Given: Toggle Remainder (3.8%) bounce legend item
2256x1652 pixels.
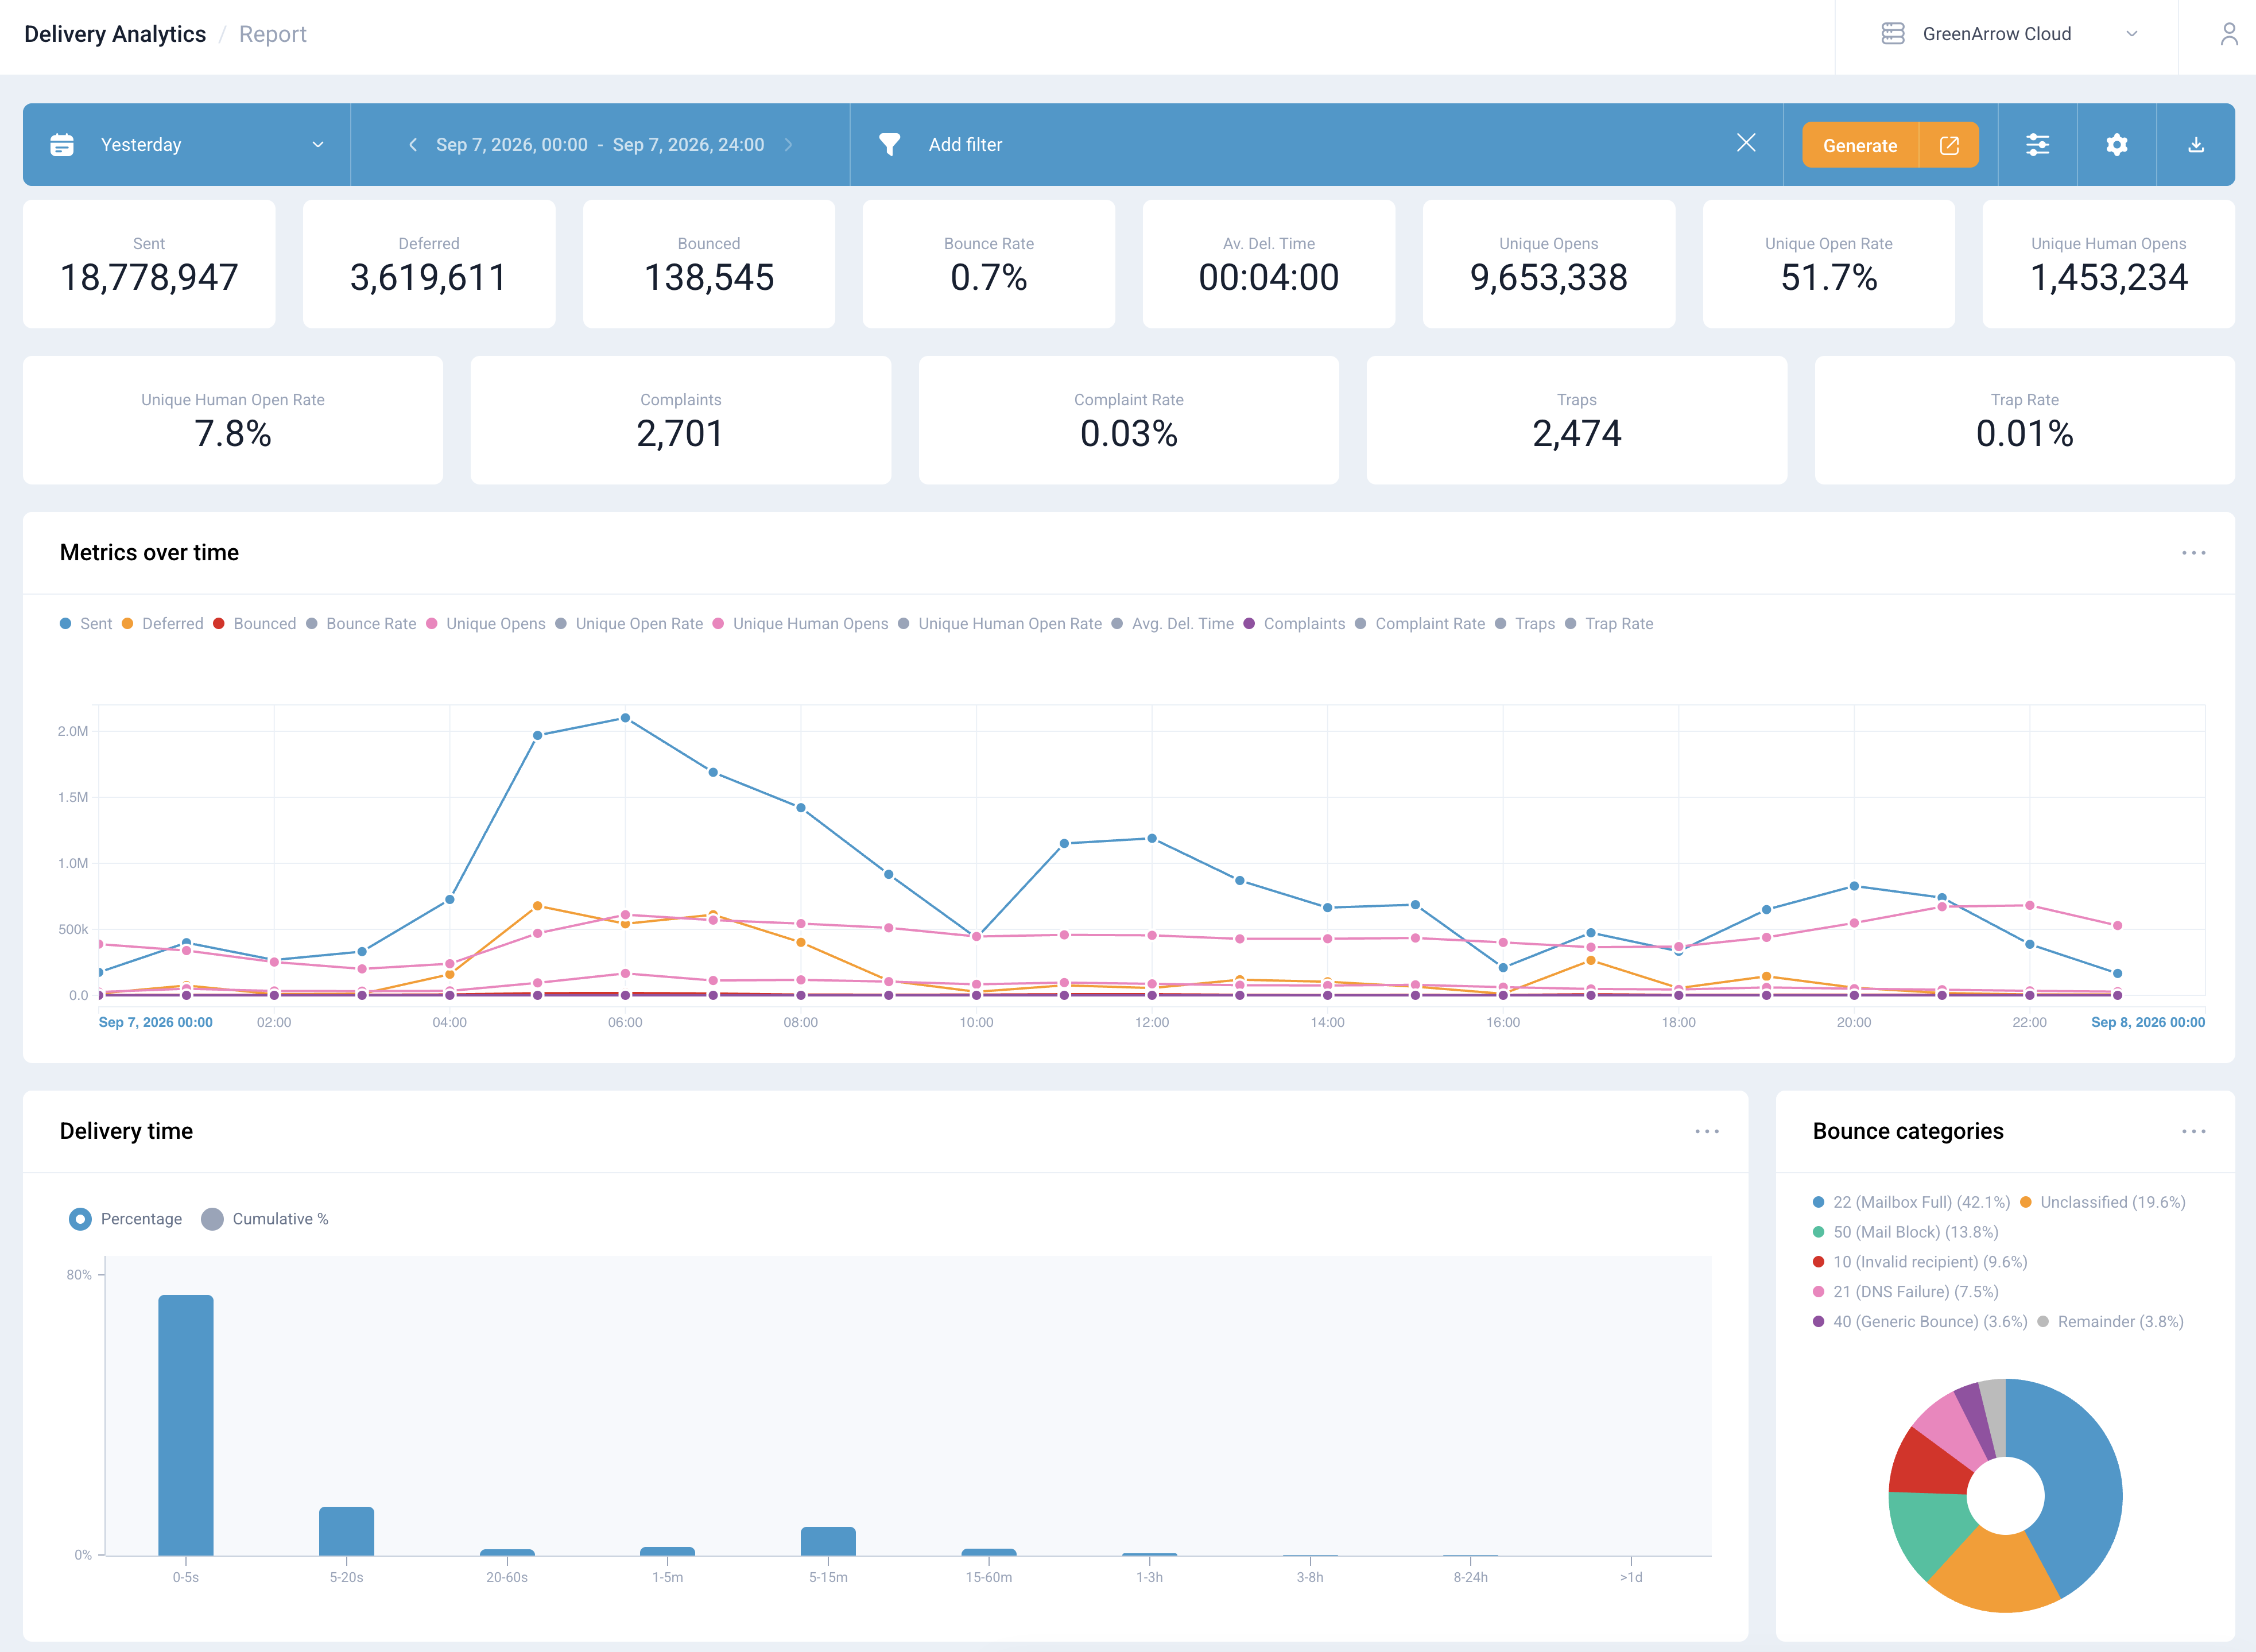Looking at the screenshot, I should pyautogui.click(x=2110, y=1322).
